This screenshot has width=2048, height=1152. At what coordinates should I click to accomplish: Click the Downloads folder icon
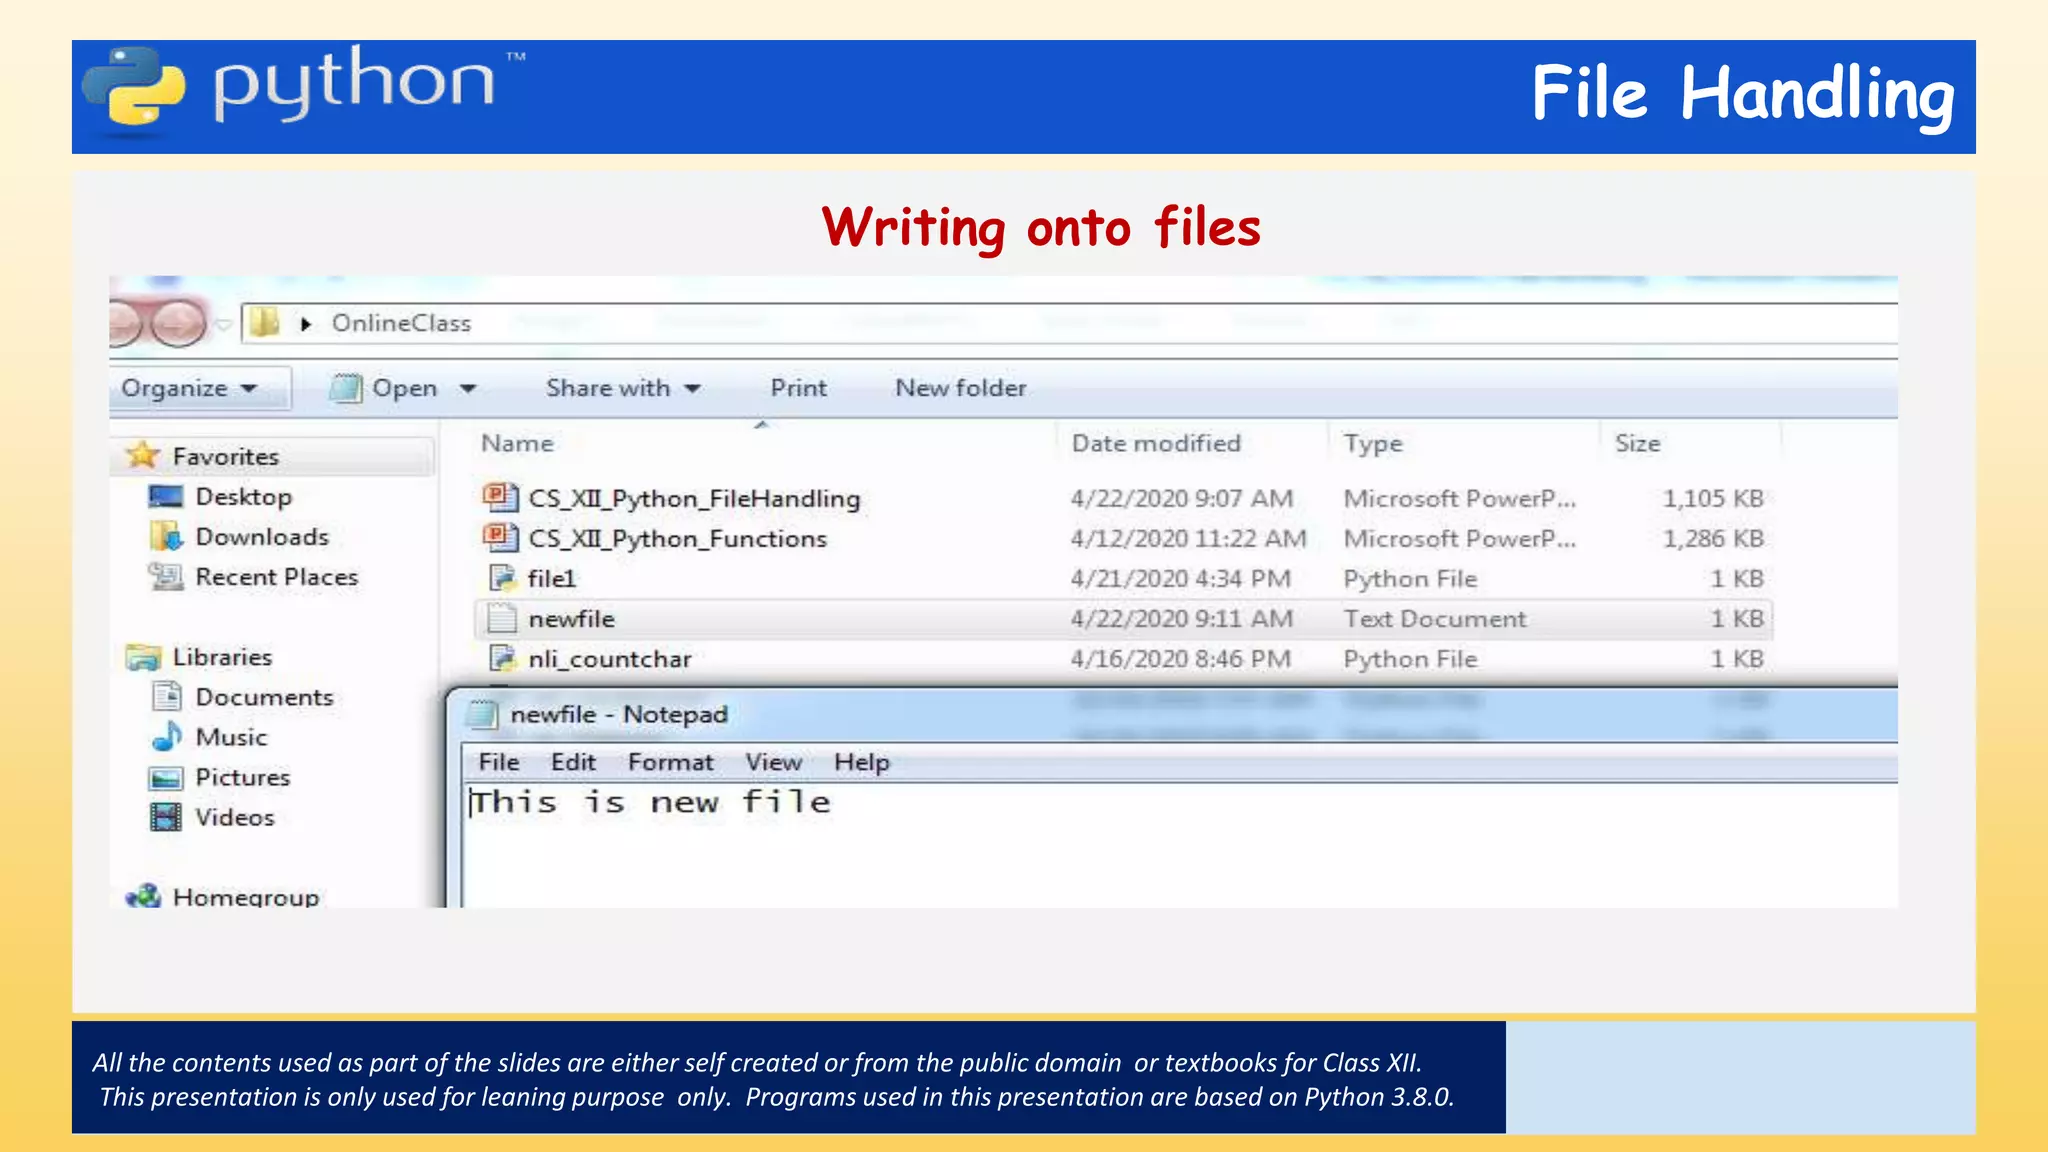(x=166, y=537)
